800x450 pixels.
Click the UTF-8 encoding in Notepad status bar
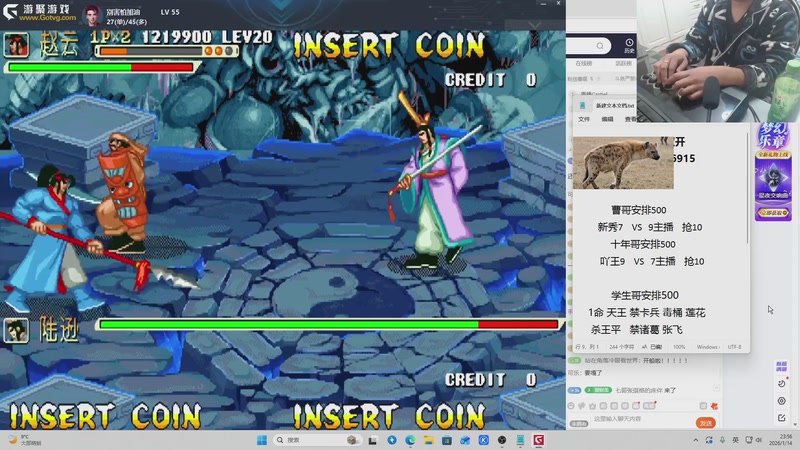[734, 347]
